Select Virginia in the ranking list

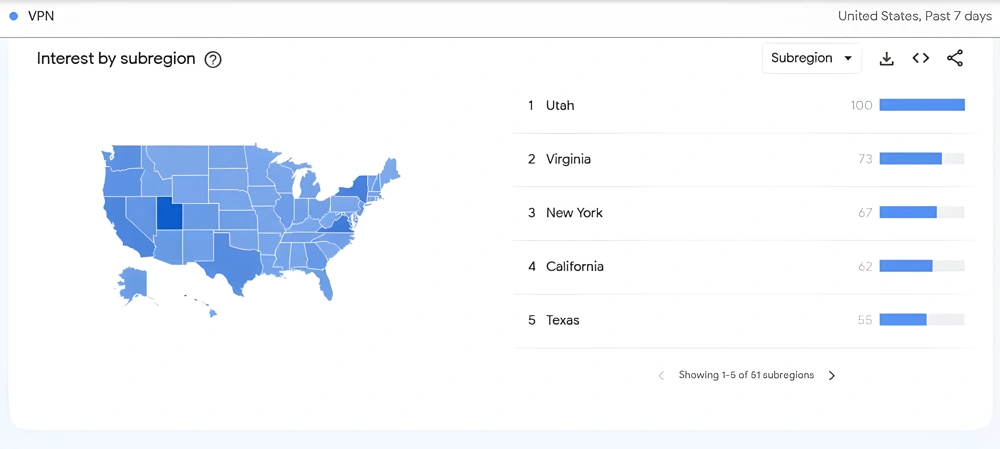click(x=746, y=159)
